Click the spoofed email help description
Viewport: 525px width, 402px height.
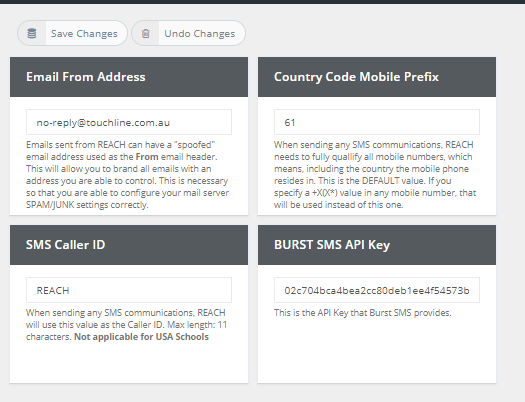(128, 175)
